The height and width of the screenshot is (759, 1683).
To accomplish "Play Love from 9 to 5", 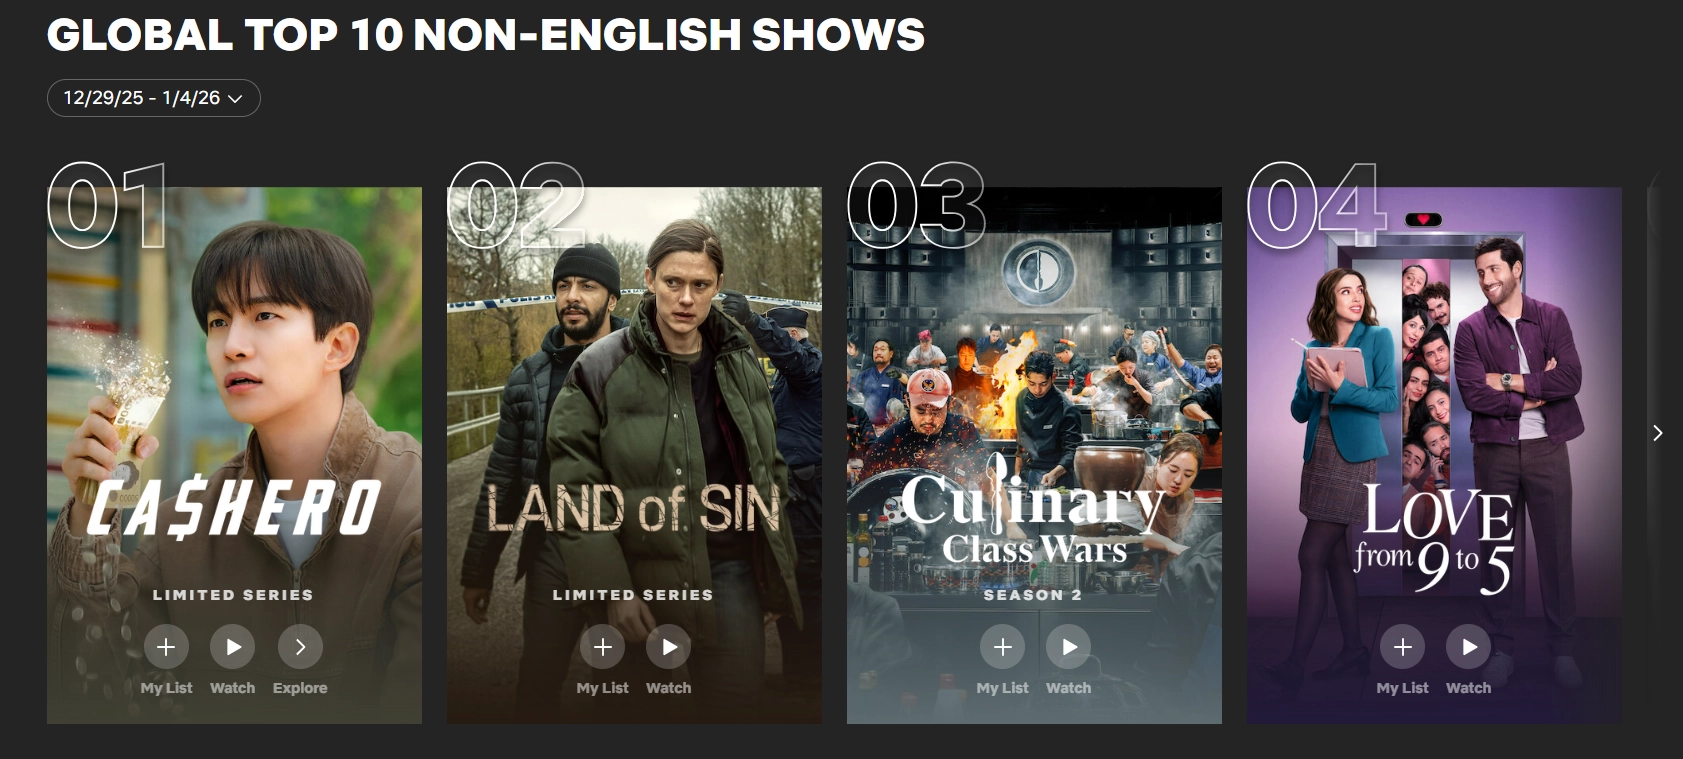I will (1469, 647).
